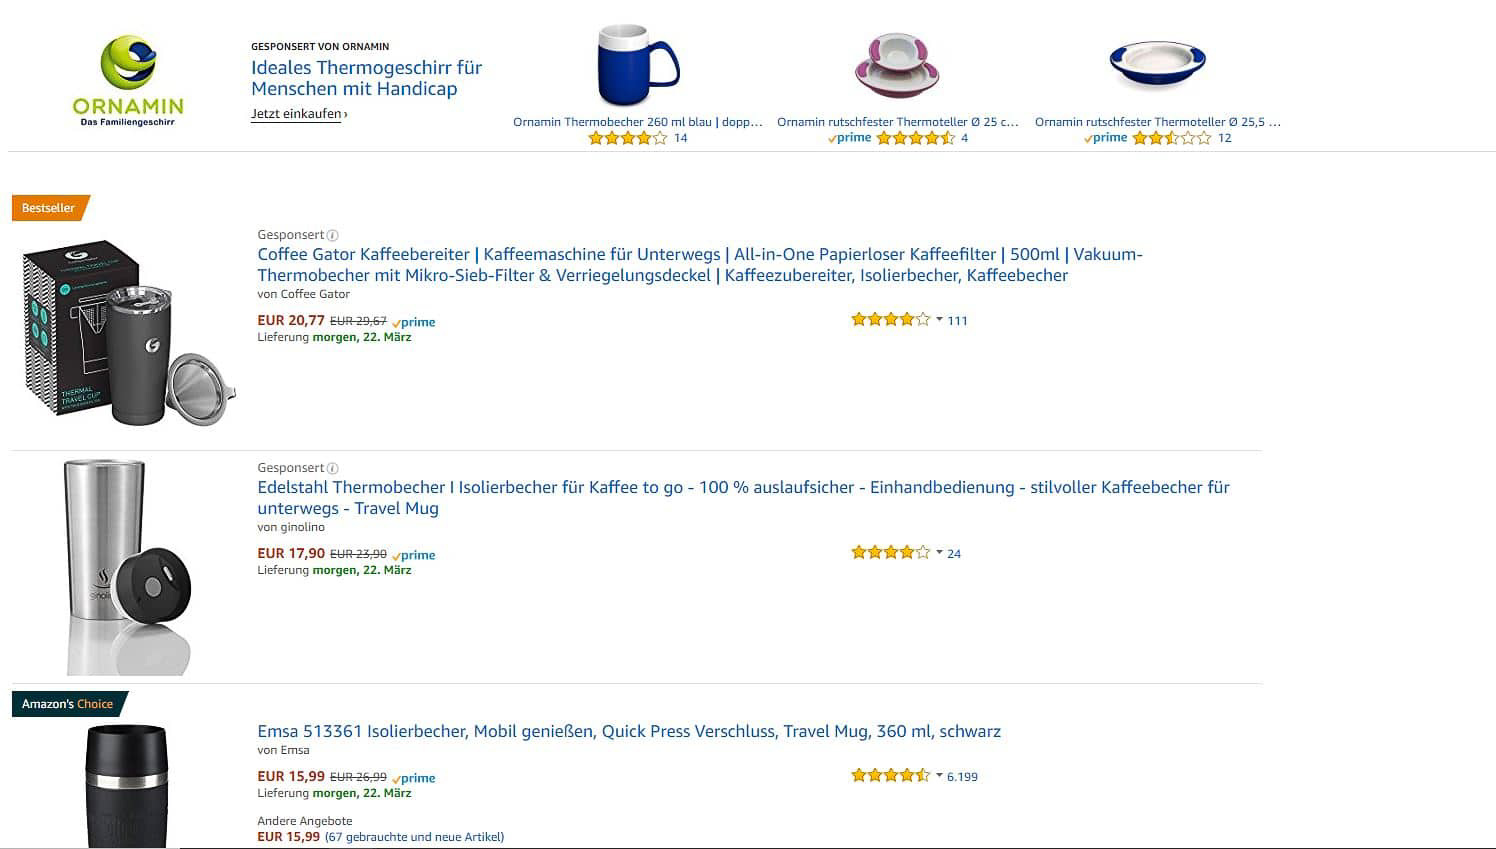Click the Prime badge next to EUR 15,99
Screen dimensions: 1496x849
[x=414, y=778]
